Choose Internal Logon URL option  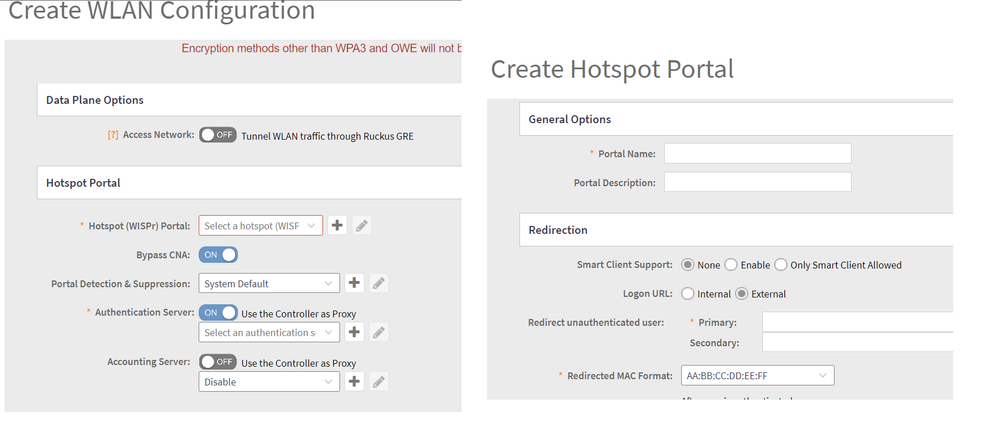pyautogui.click(x=688, y=294)
